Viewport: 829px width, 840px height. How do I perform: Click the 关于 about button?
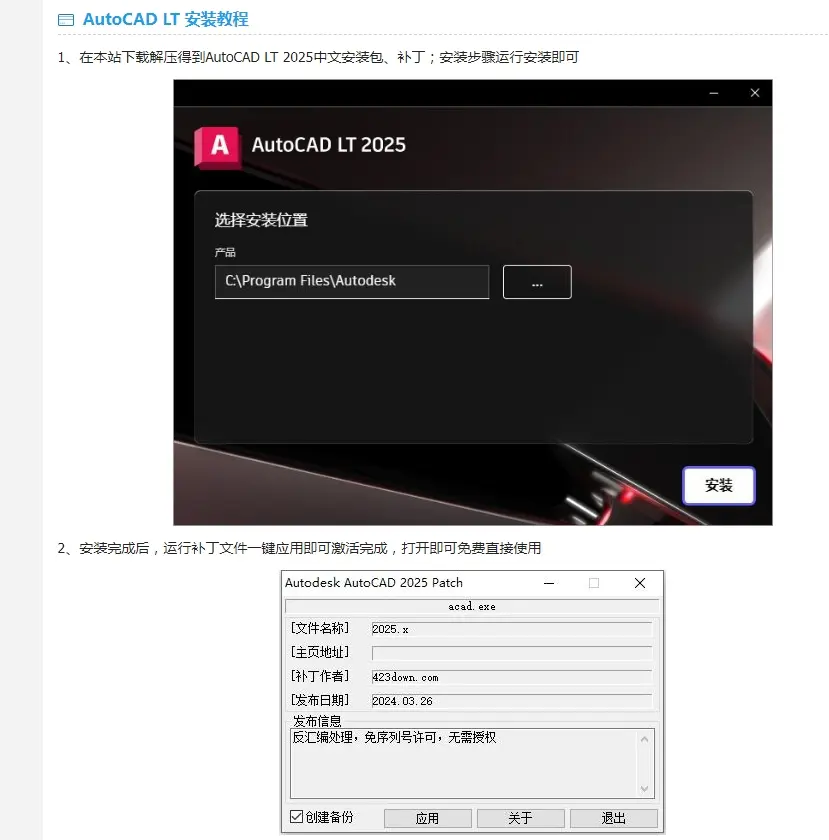pos(520,818)
